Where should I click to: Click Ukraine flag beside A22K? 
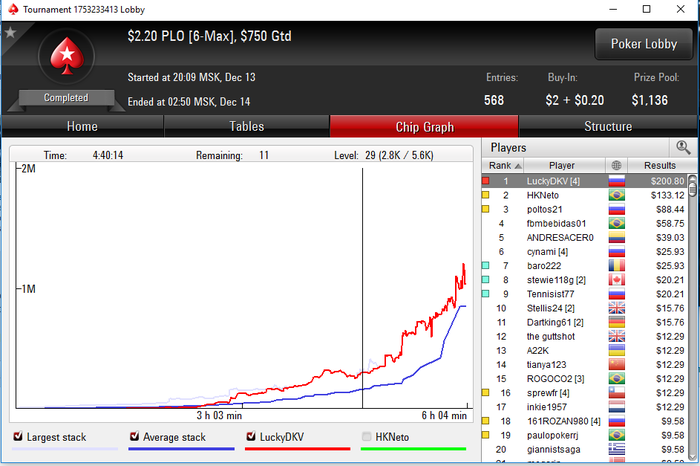tap(617, 350)
